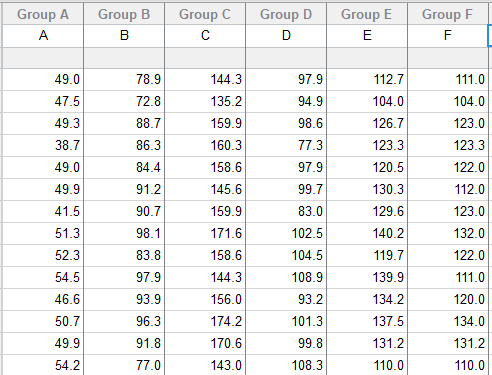This screenshot has width=492, height=375.
Task: Select cell 52.3 in Group A
Action: tap(43, 255)
